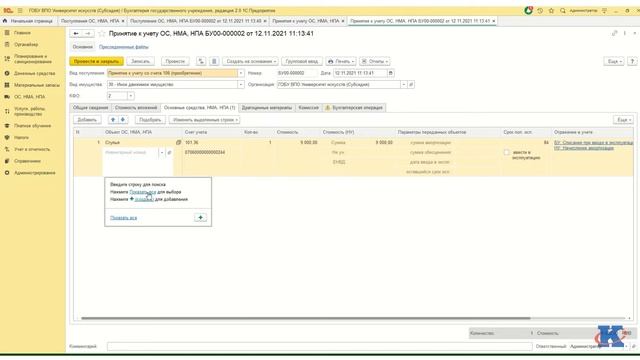Click the Записать button
The height and width of the screenshot is (360, 640).
(x=140, y=61)
